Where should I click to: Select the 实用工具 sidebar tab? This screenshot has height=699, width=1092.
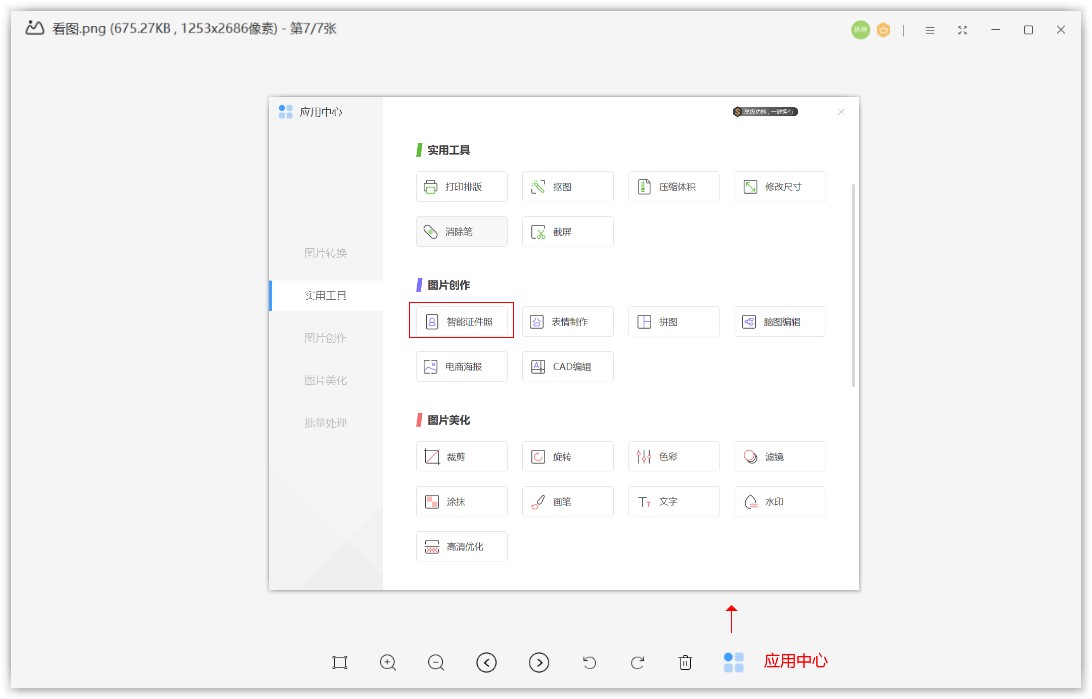tap(326, 295)
